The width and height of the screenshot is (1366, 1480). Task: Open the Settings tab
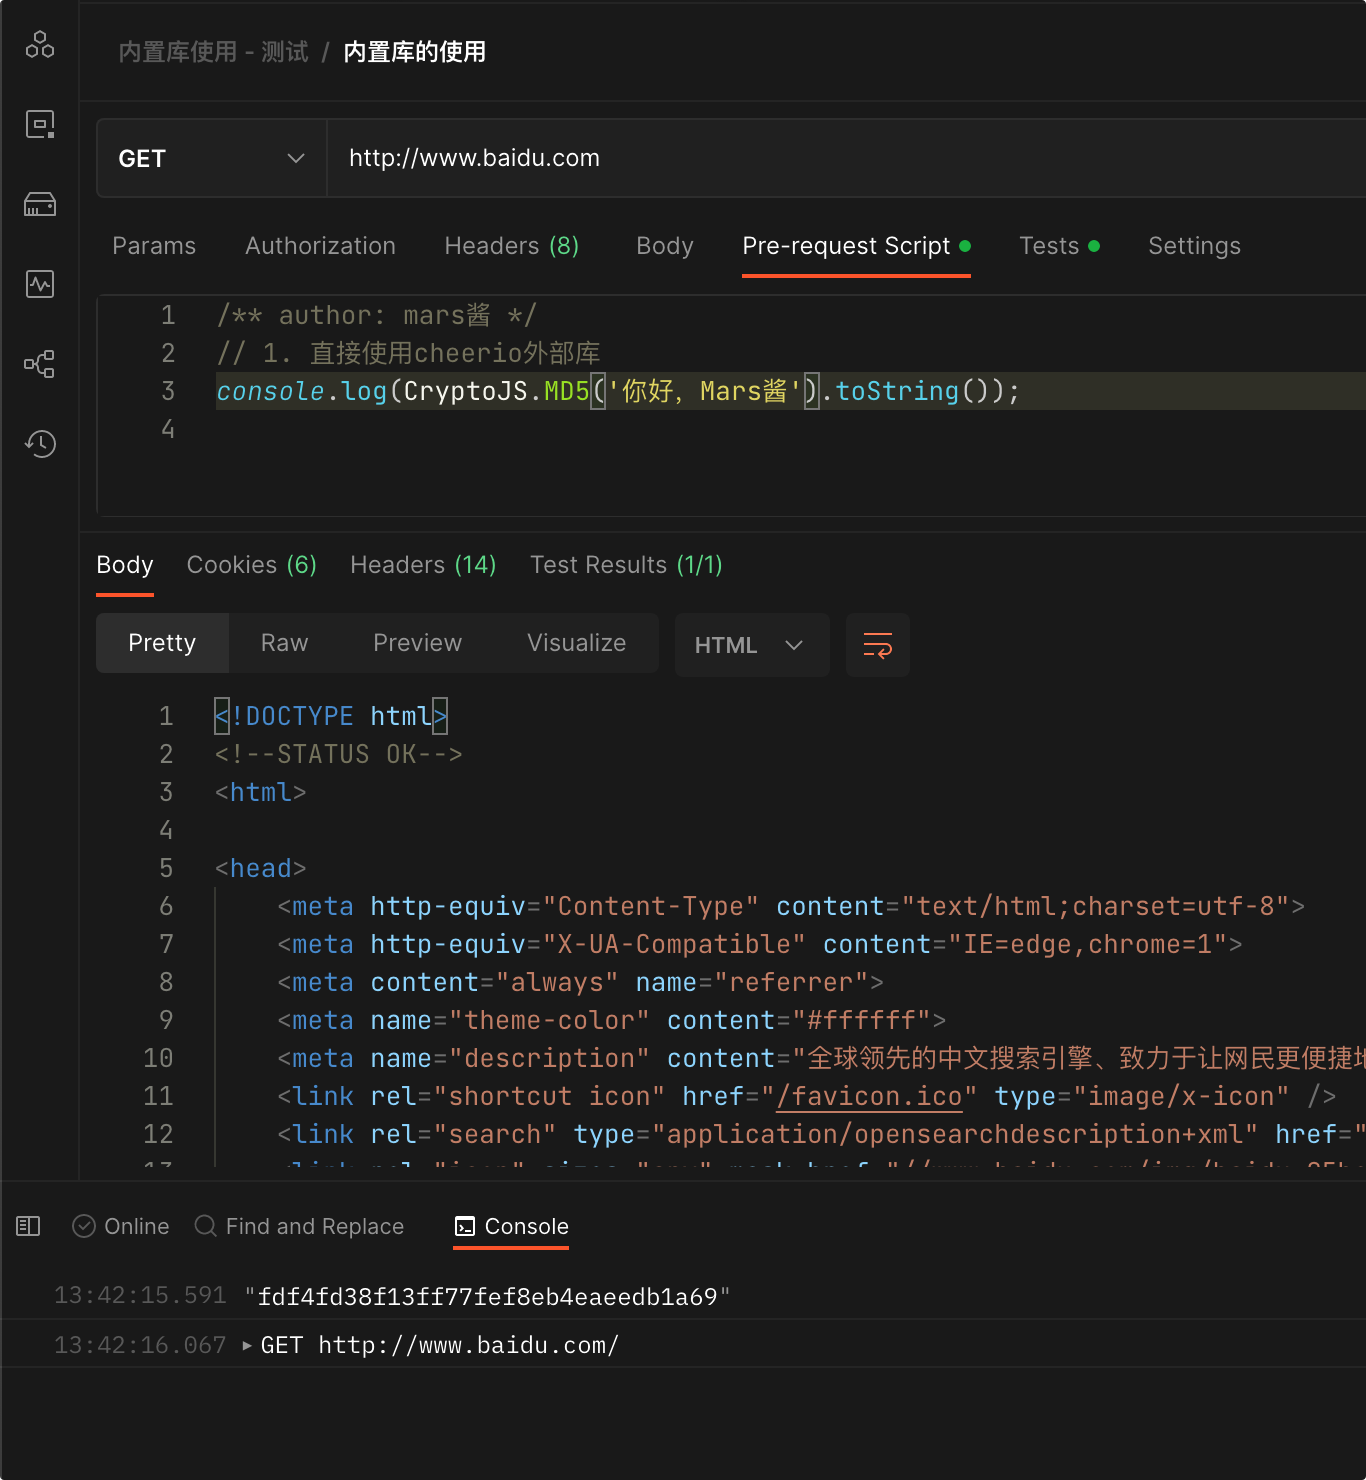[x=1194, y=246]
